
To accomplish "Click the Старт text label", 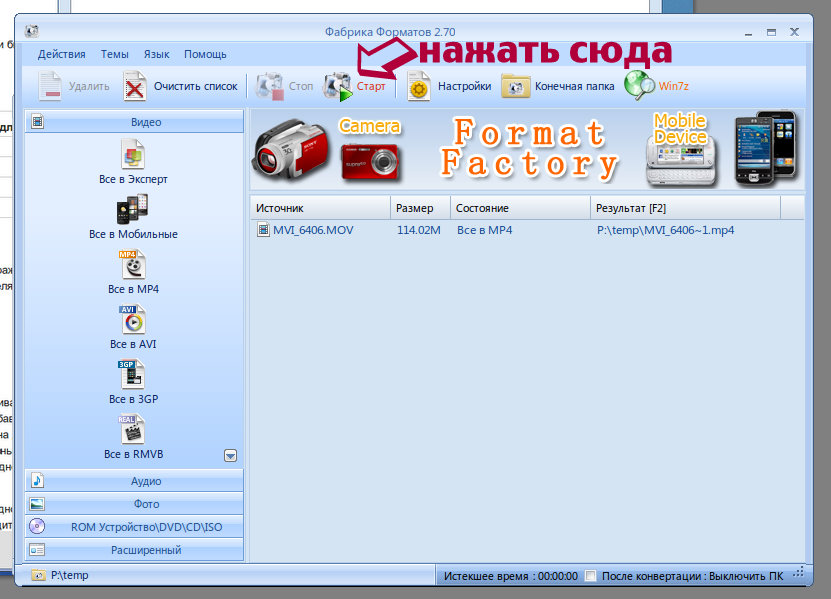I will click(x=370, y=86).
